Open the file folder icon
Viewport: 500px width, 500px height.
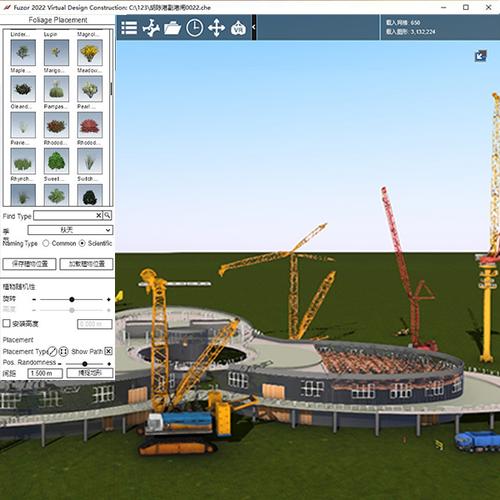[x=172, y=28]
